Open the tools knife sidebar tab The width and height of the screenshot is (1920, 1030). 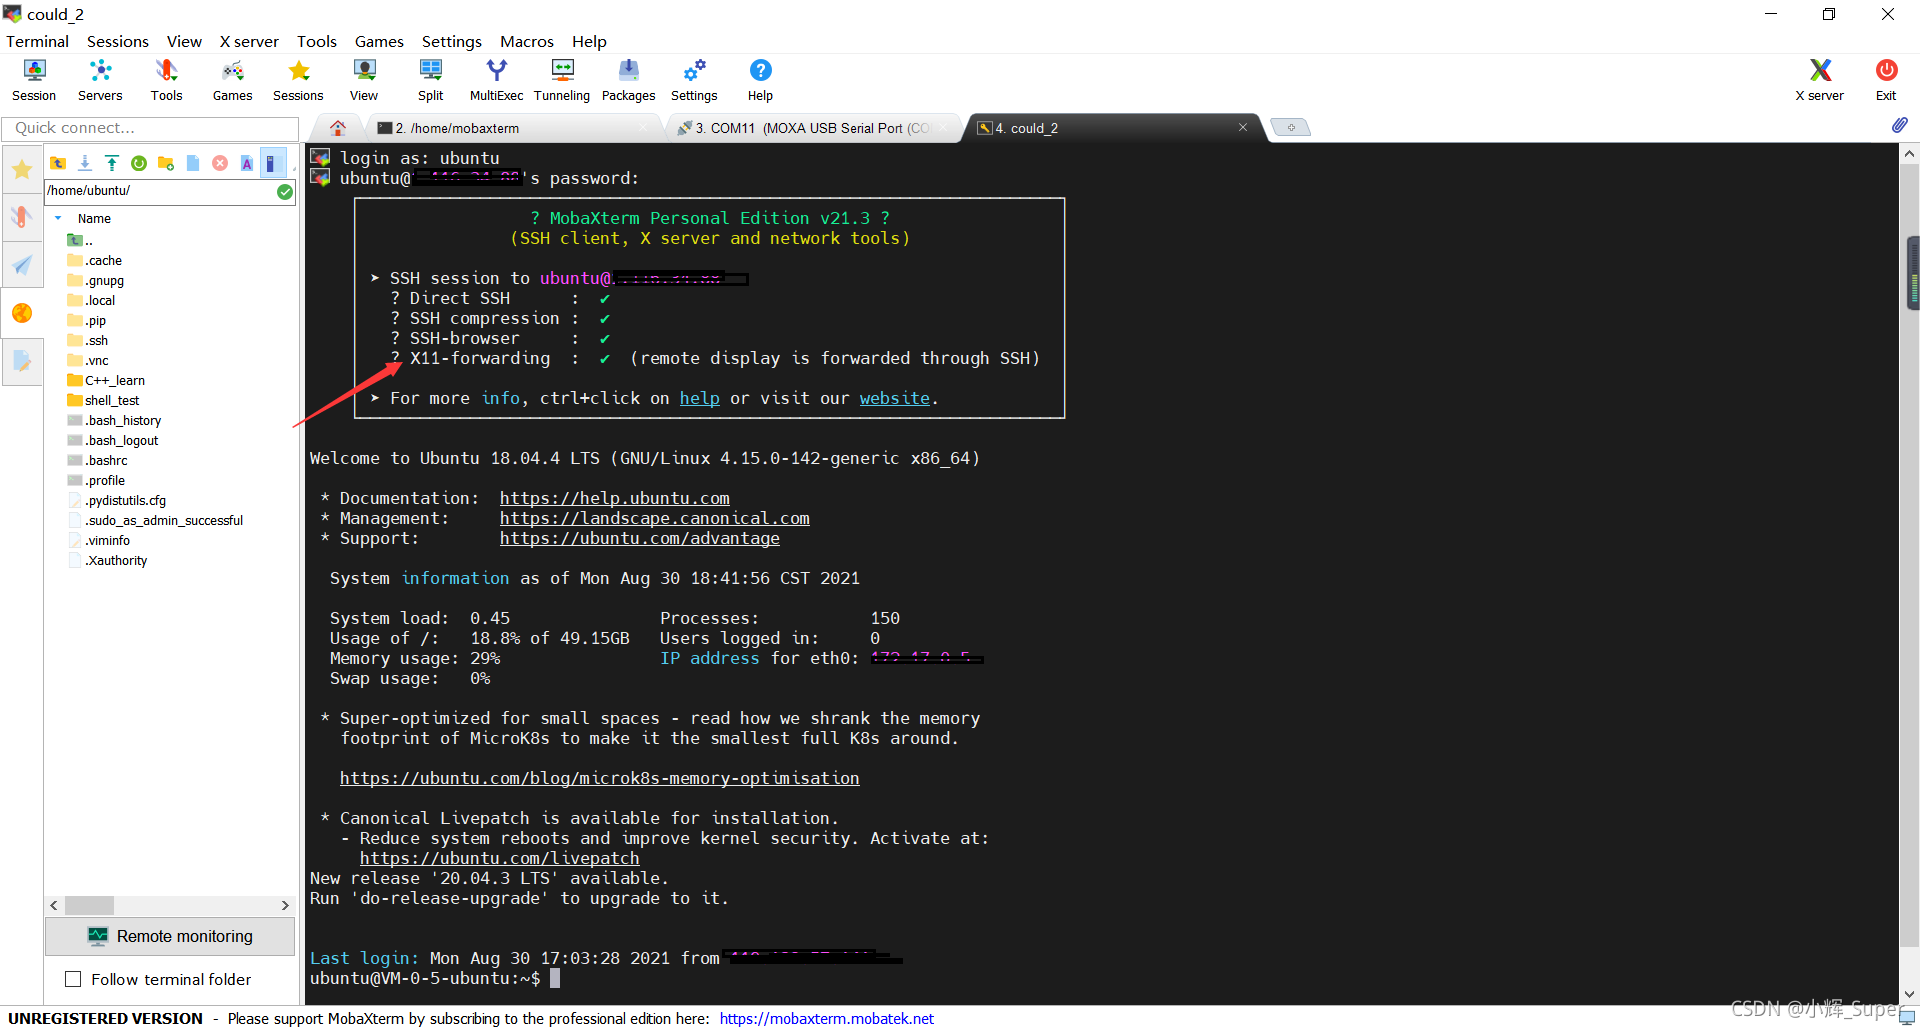point(22,217)
